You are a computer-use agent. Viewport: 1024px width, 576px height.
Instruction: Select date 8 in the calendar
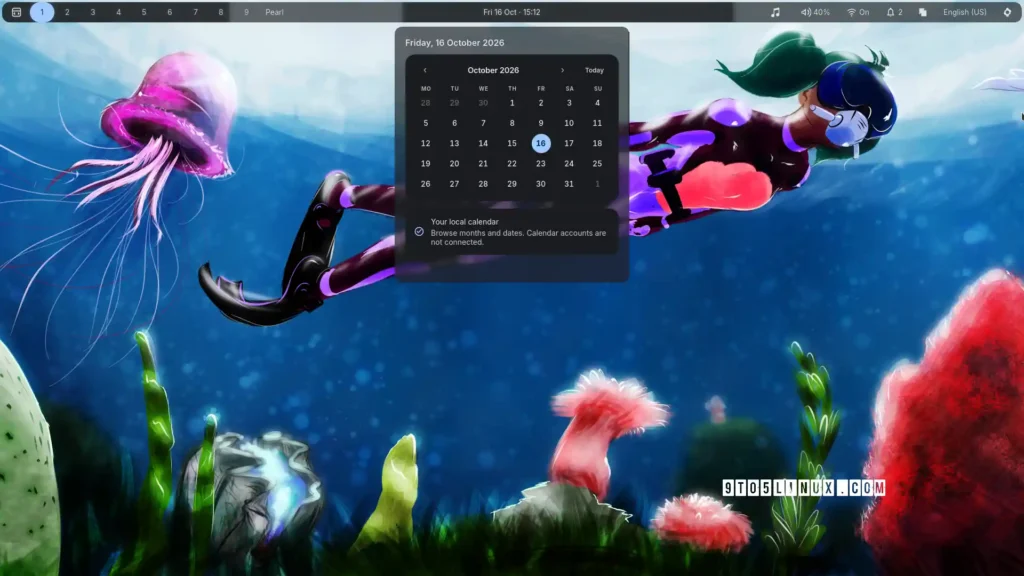pyautogui.click(x=512, y=123)
